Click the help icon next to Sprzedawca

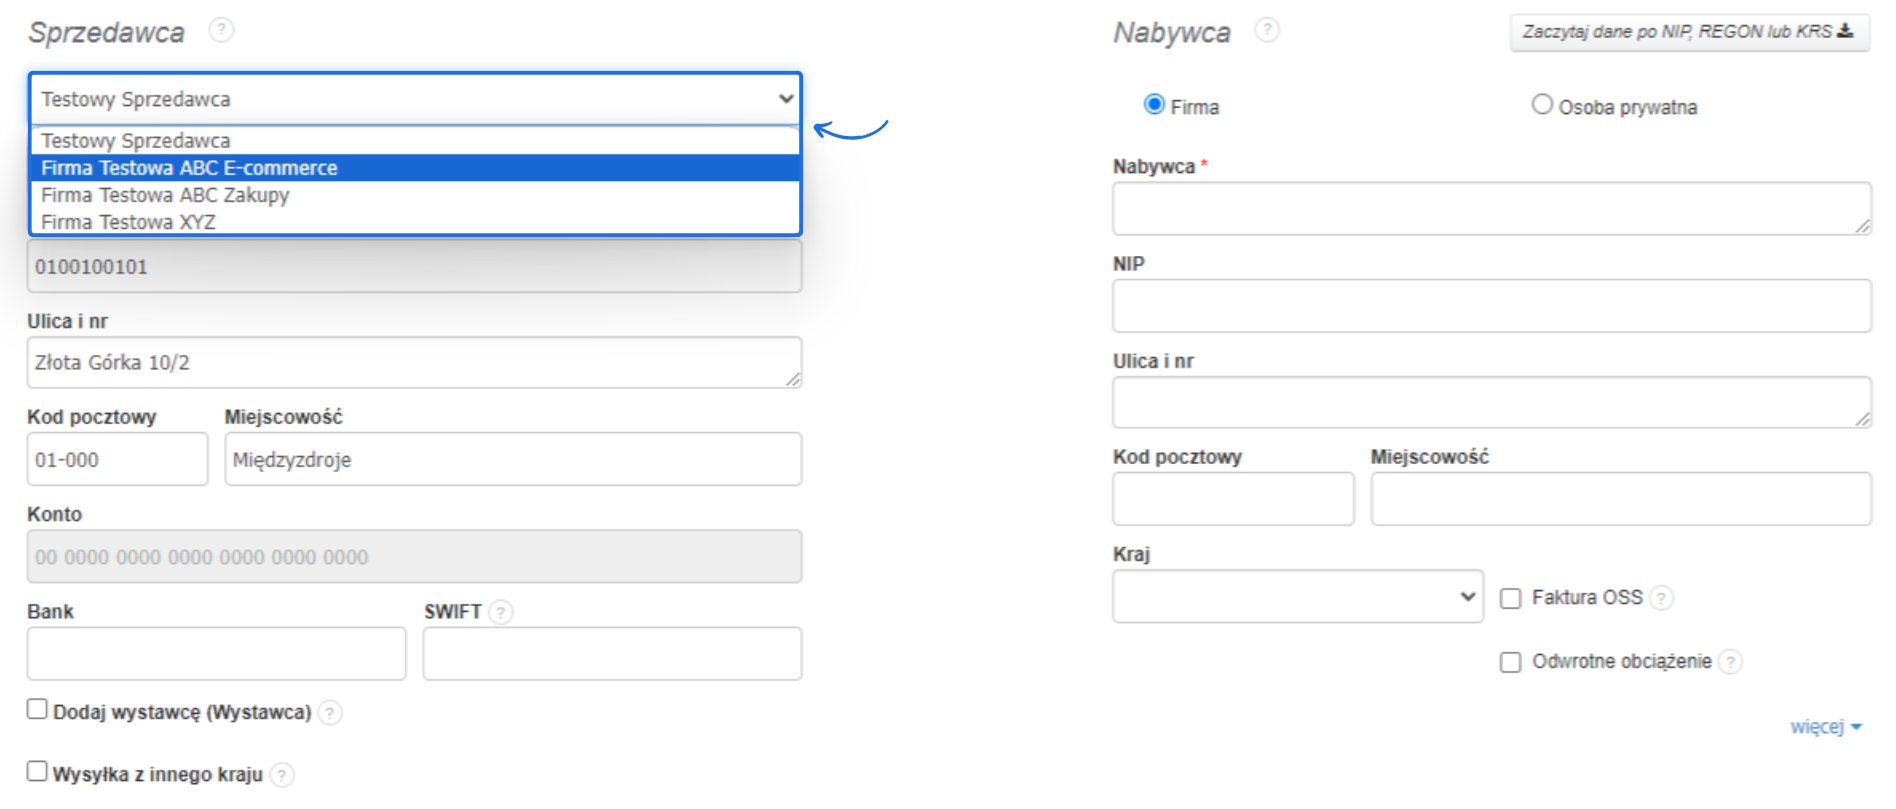click(221, 30)
